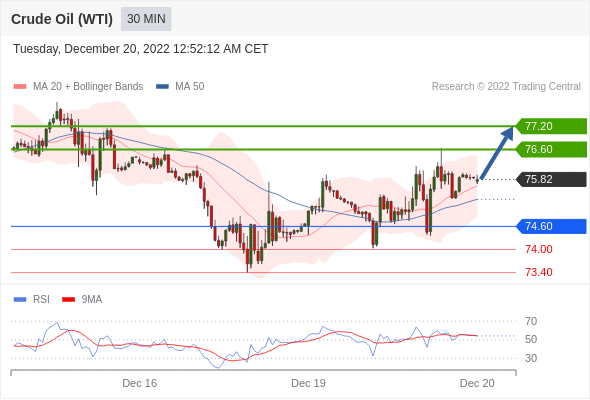Click the Dec 19 date axis label
This screenshot has height=400, width=590.
point(308,383)
